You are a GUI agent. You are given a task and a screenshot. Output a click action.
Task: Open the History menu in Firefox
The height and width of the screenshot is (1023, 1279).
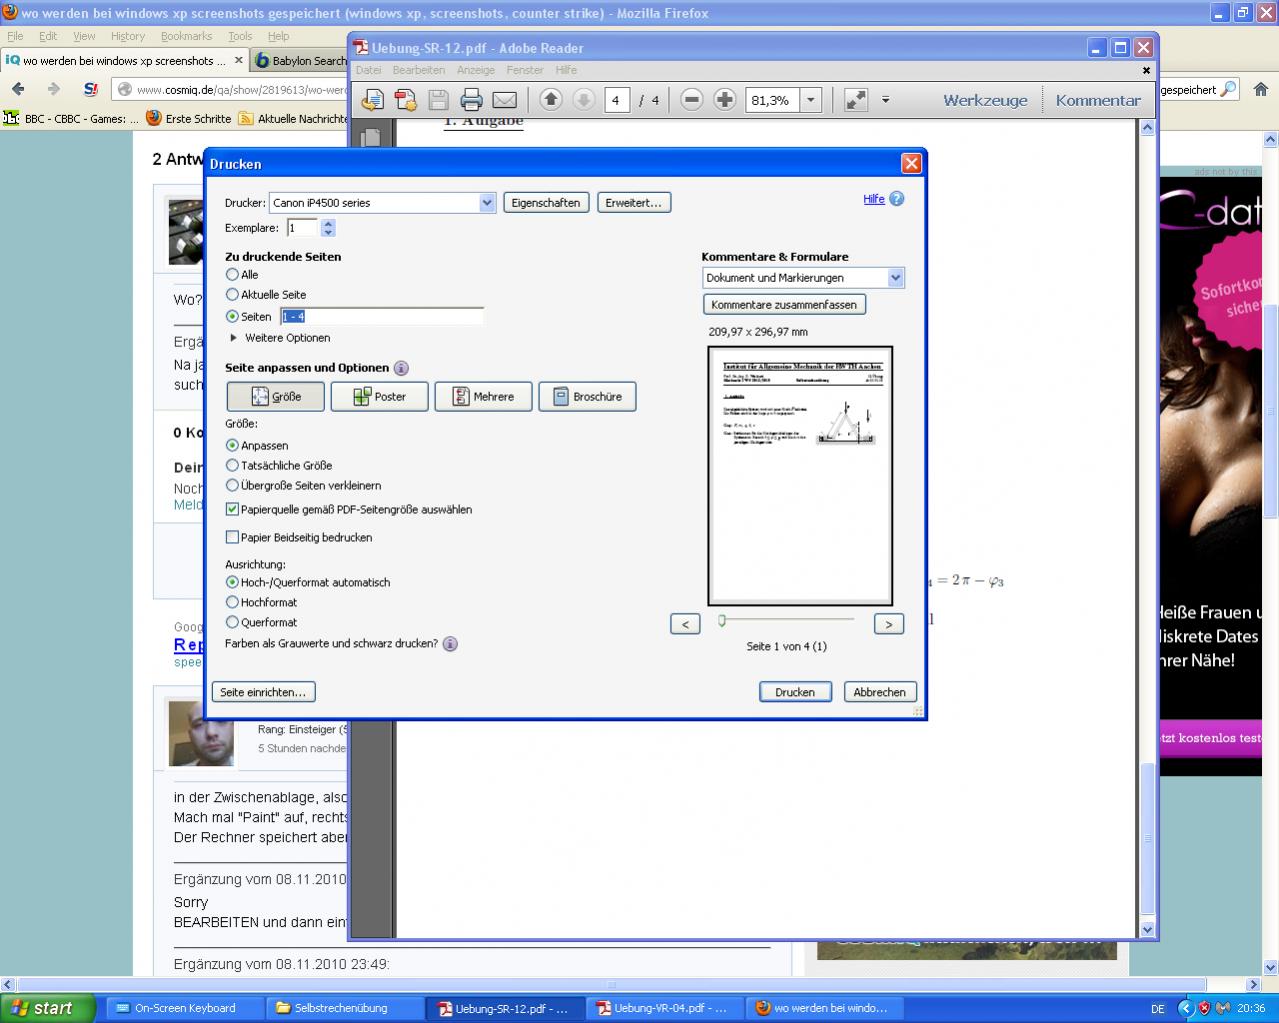point(128,36)
